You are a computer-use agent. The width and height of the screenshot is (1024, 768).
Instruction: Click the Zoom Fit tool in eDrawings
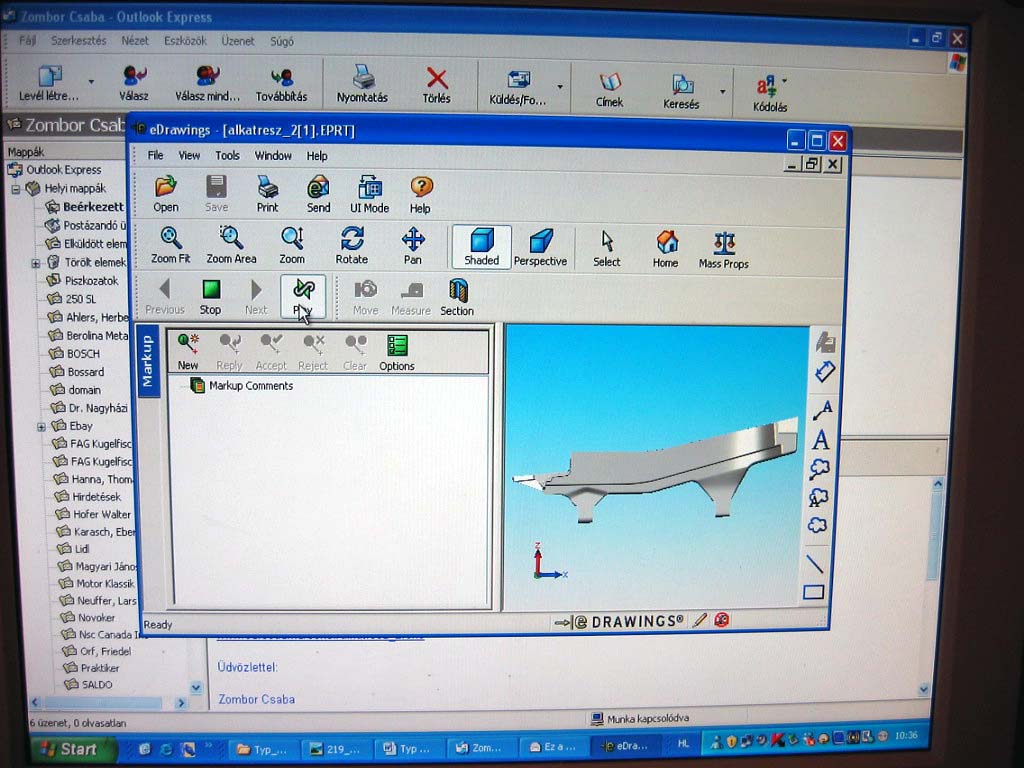[x=171, y=245]
